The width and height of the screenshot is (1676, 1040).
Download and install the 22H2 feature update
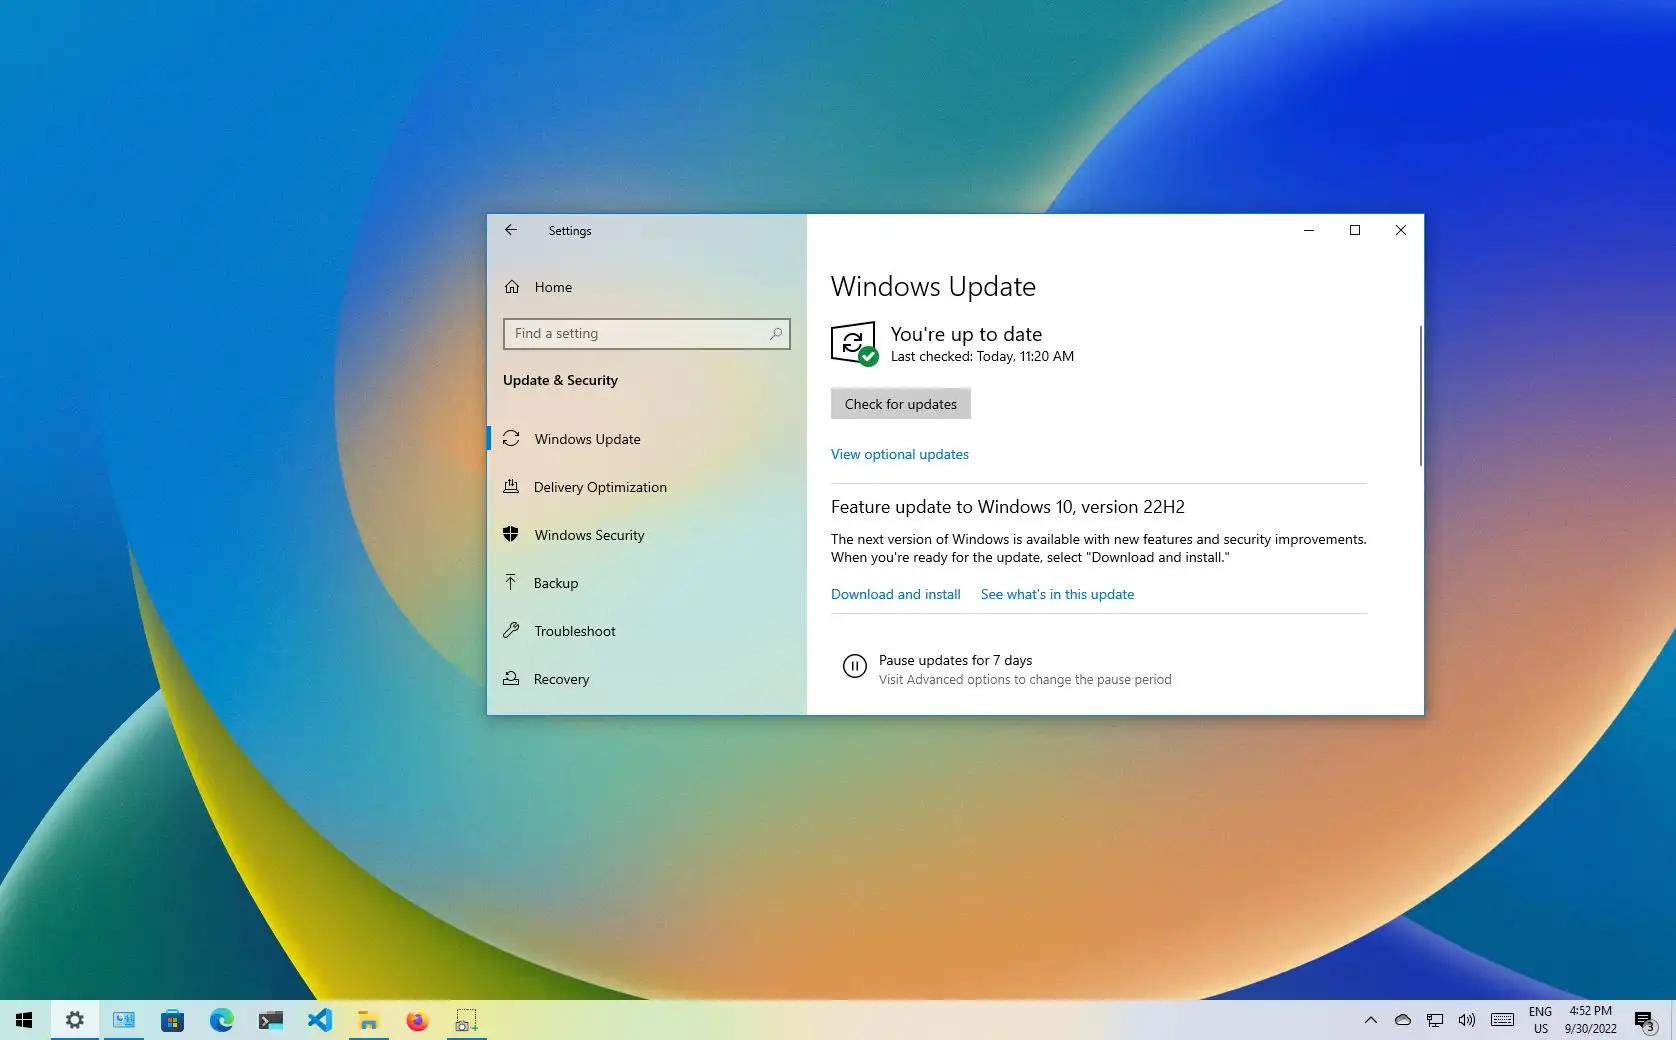pos(894,594)
